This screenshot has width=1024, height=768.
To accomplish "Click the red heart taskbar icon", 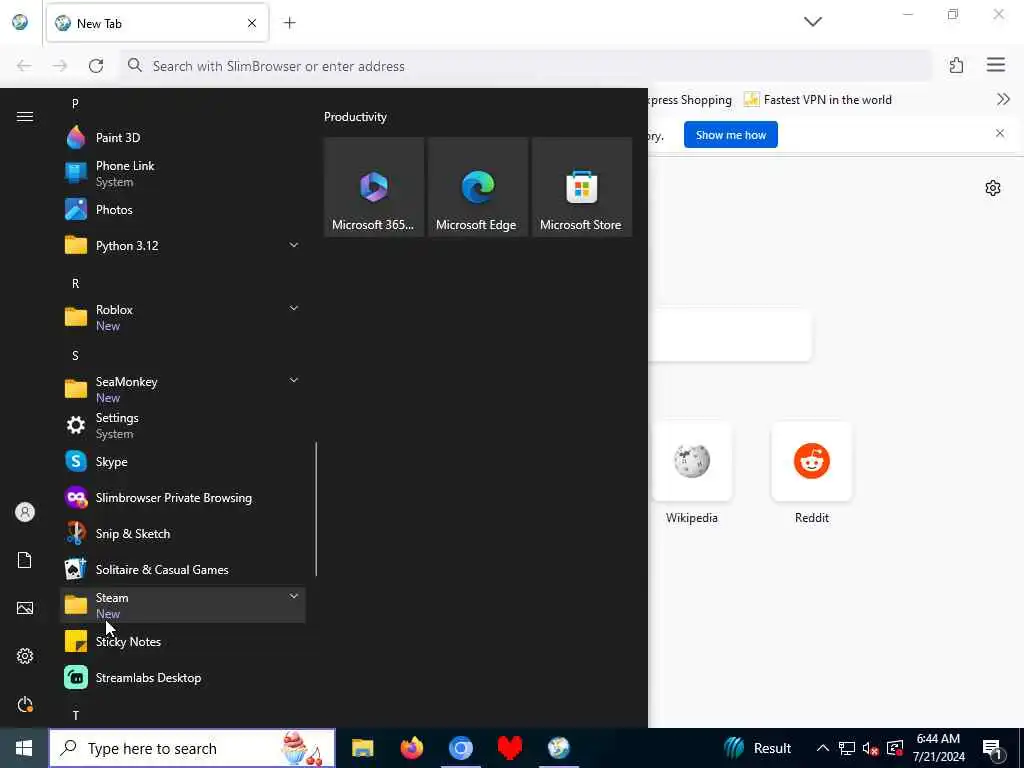I will [509, 748].
